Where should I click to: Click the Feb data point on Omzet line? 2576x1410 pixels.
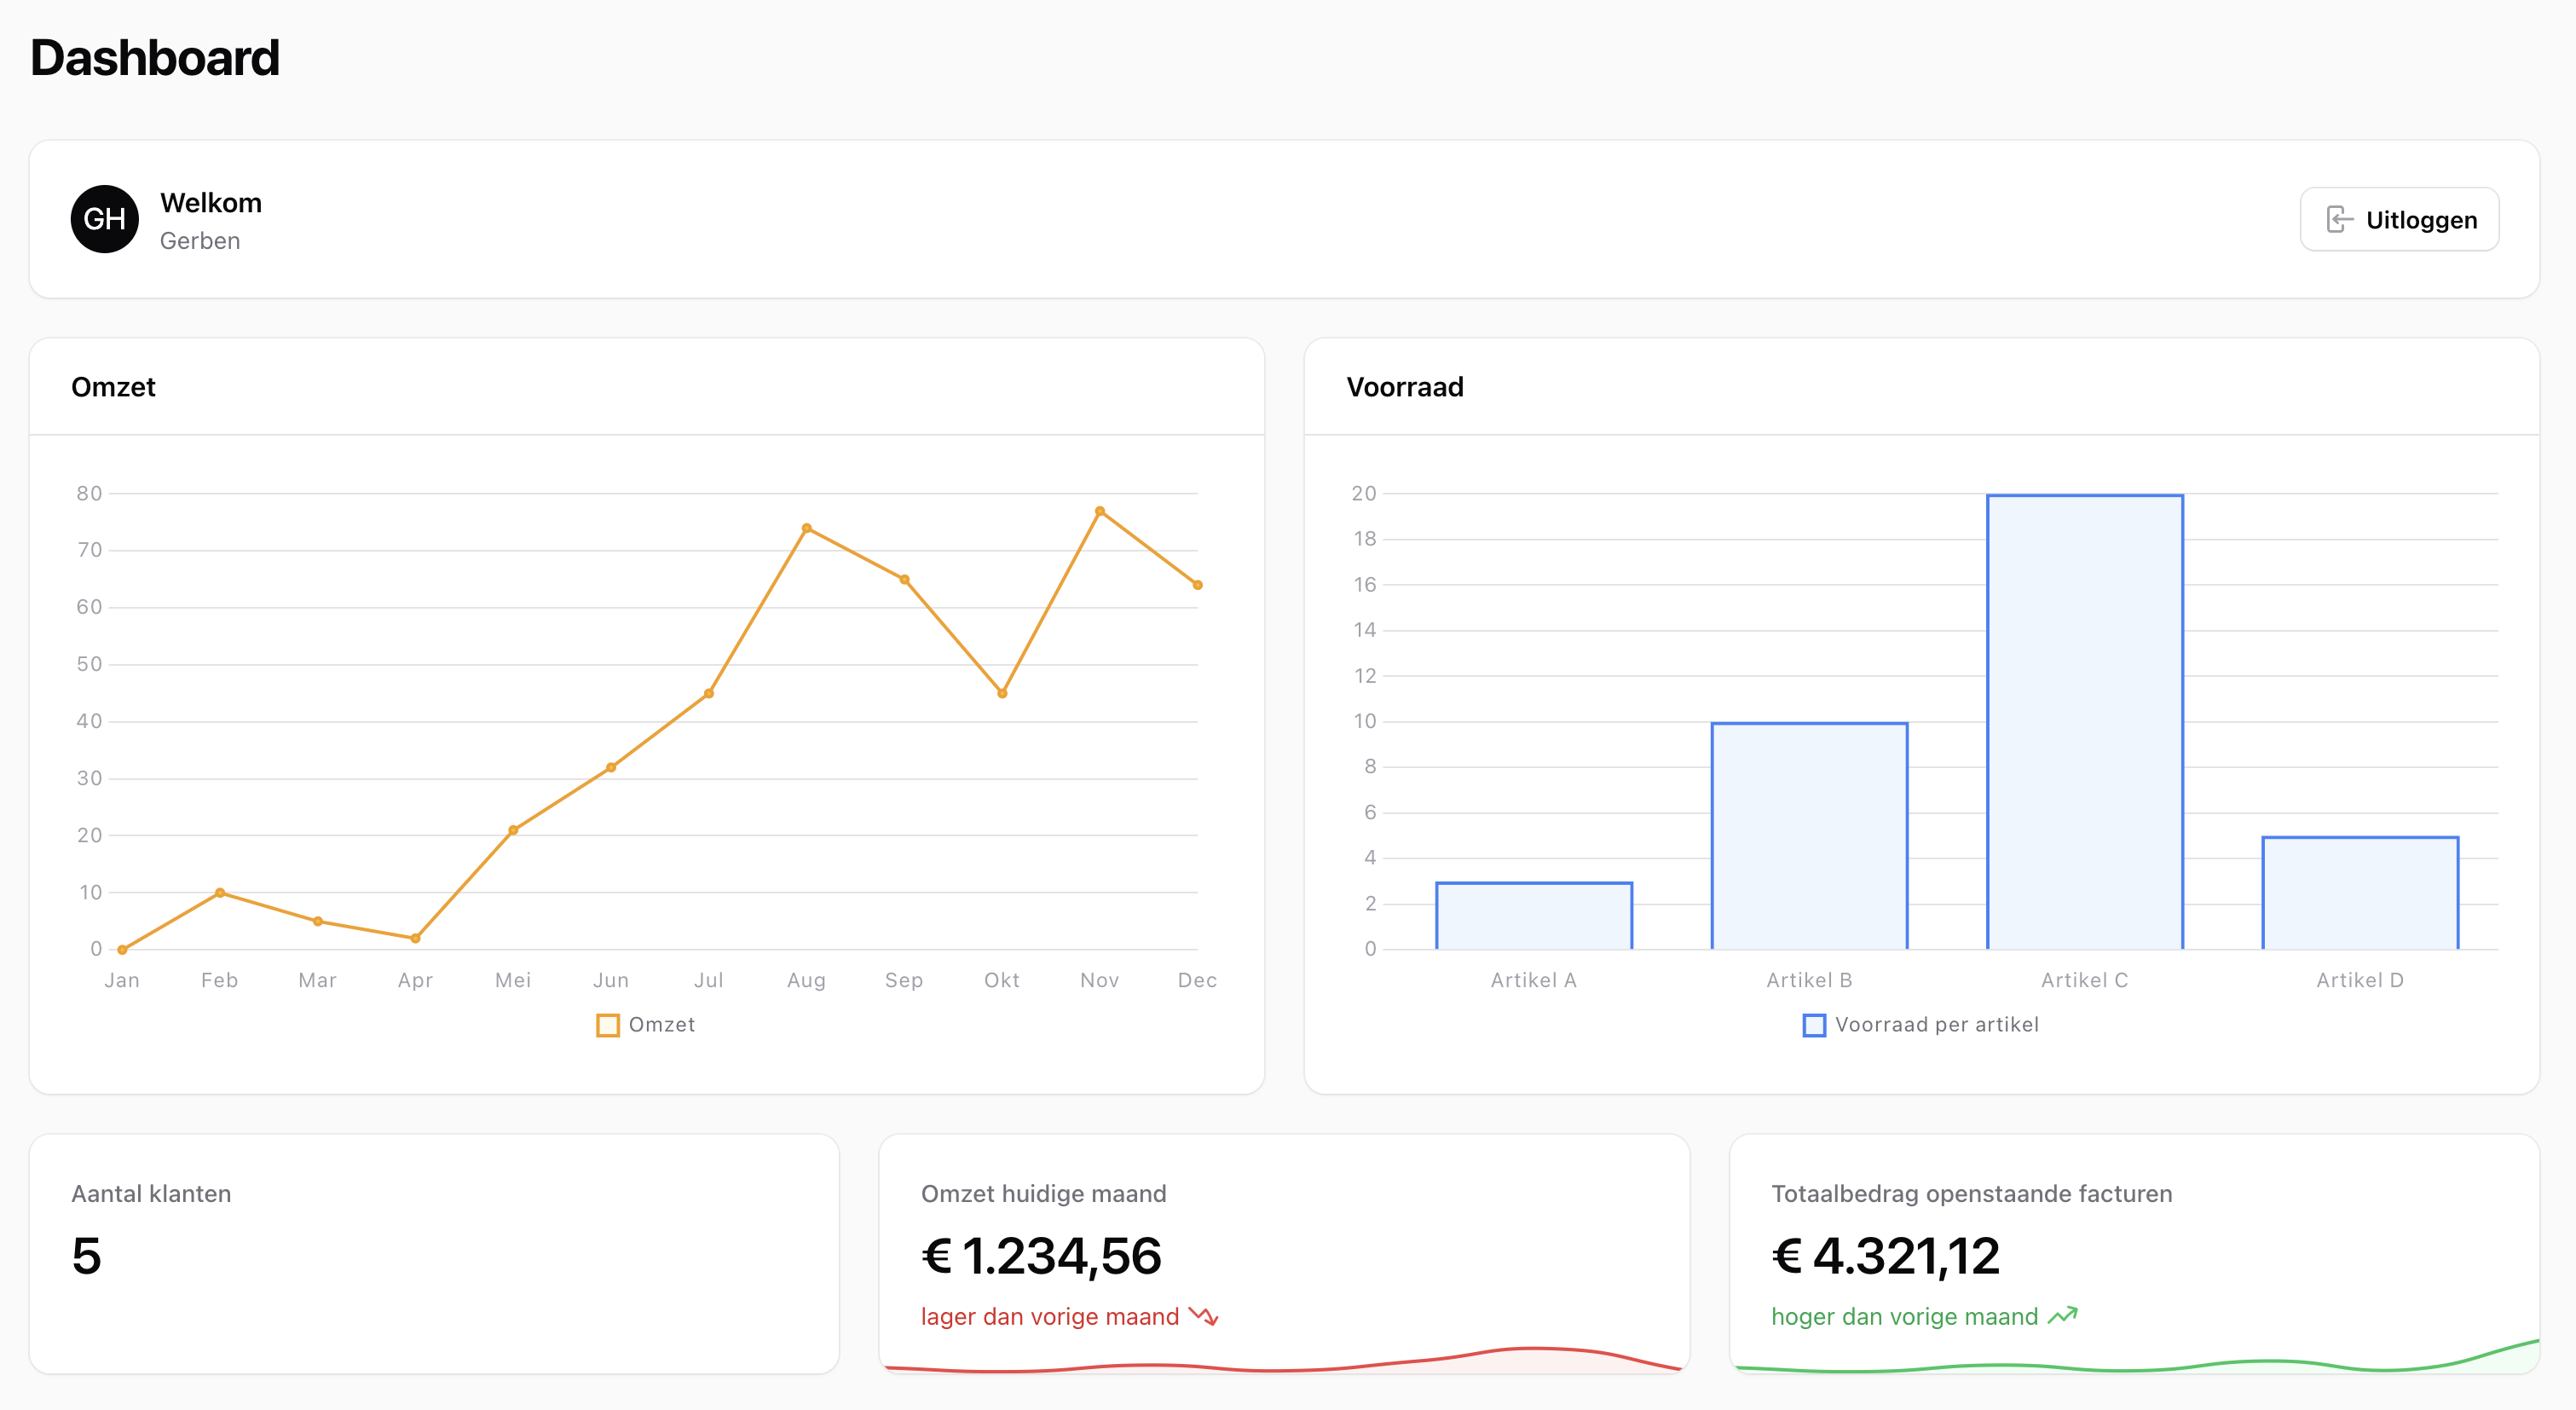[220, 892]
